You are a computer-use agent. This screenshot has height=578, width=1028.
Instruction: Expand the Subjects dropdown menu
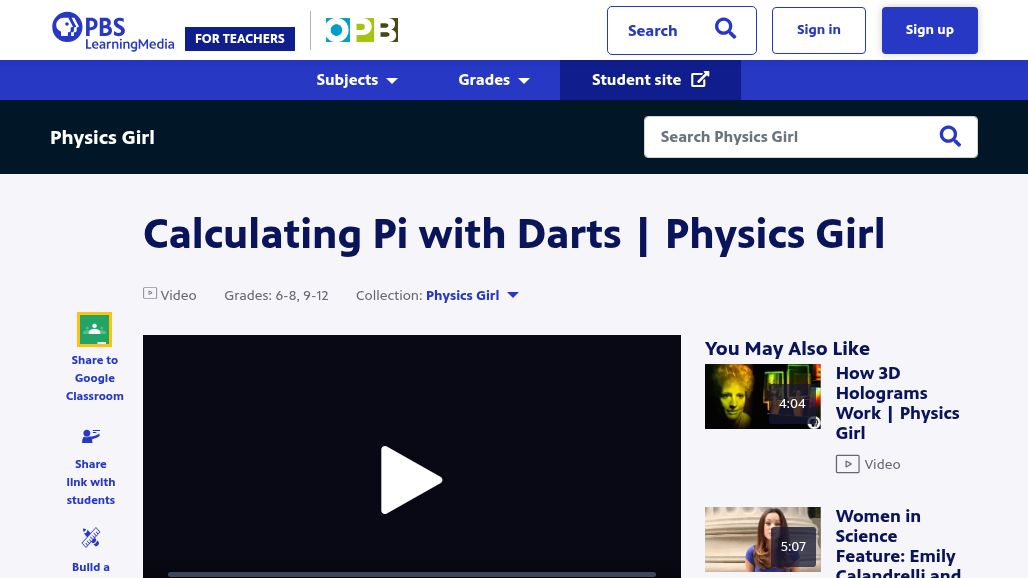pos(357,80)
